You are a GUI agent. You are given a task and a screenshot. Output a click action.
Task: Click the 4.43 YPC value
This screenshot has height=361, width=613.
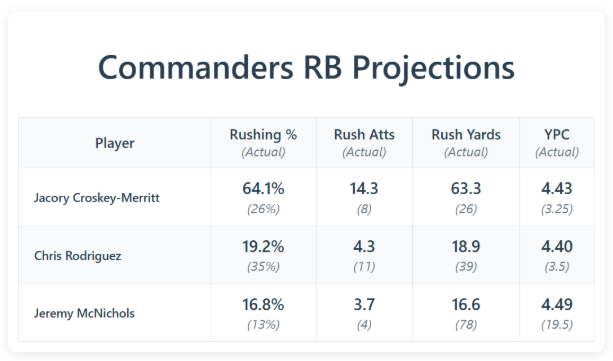point(557,189)
